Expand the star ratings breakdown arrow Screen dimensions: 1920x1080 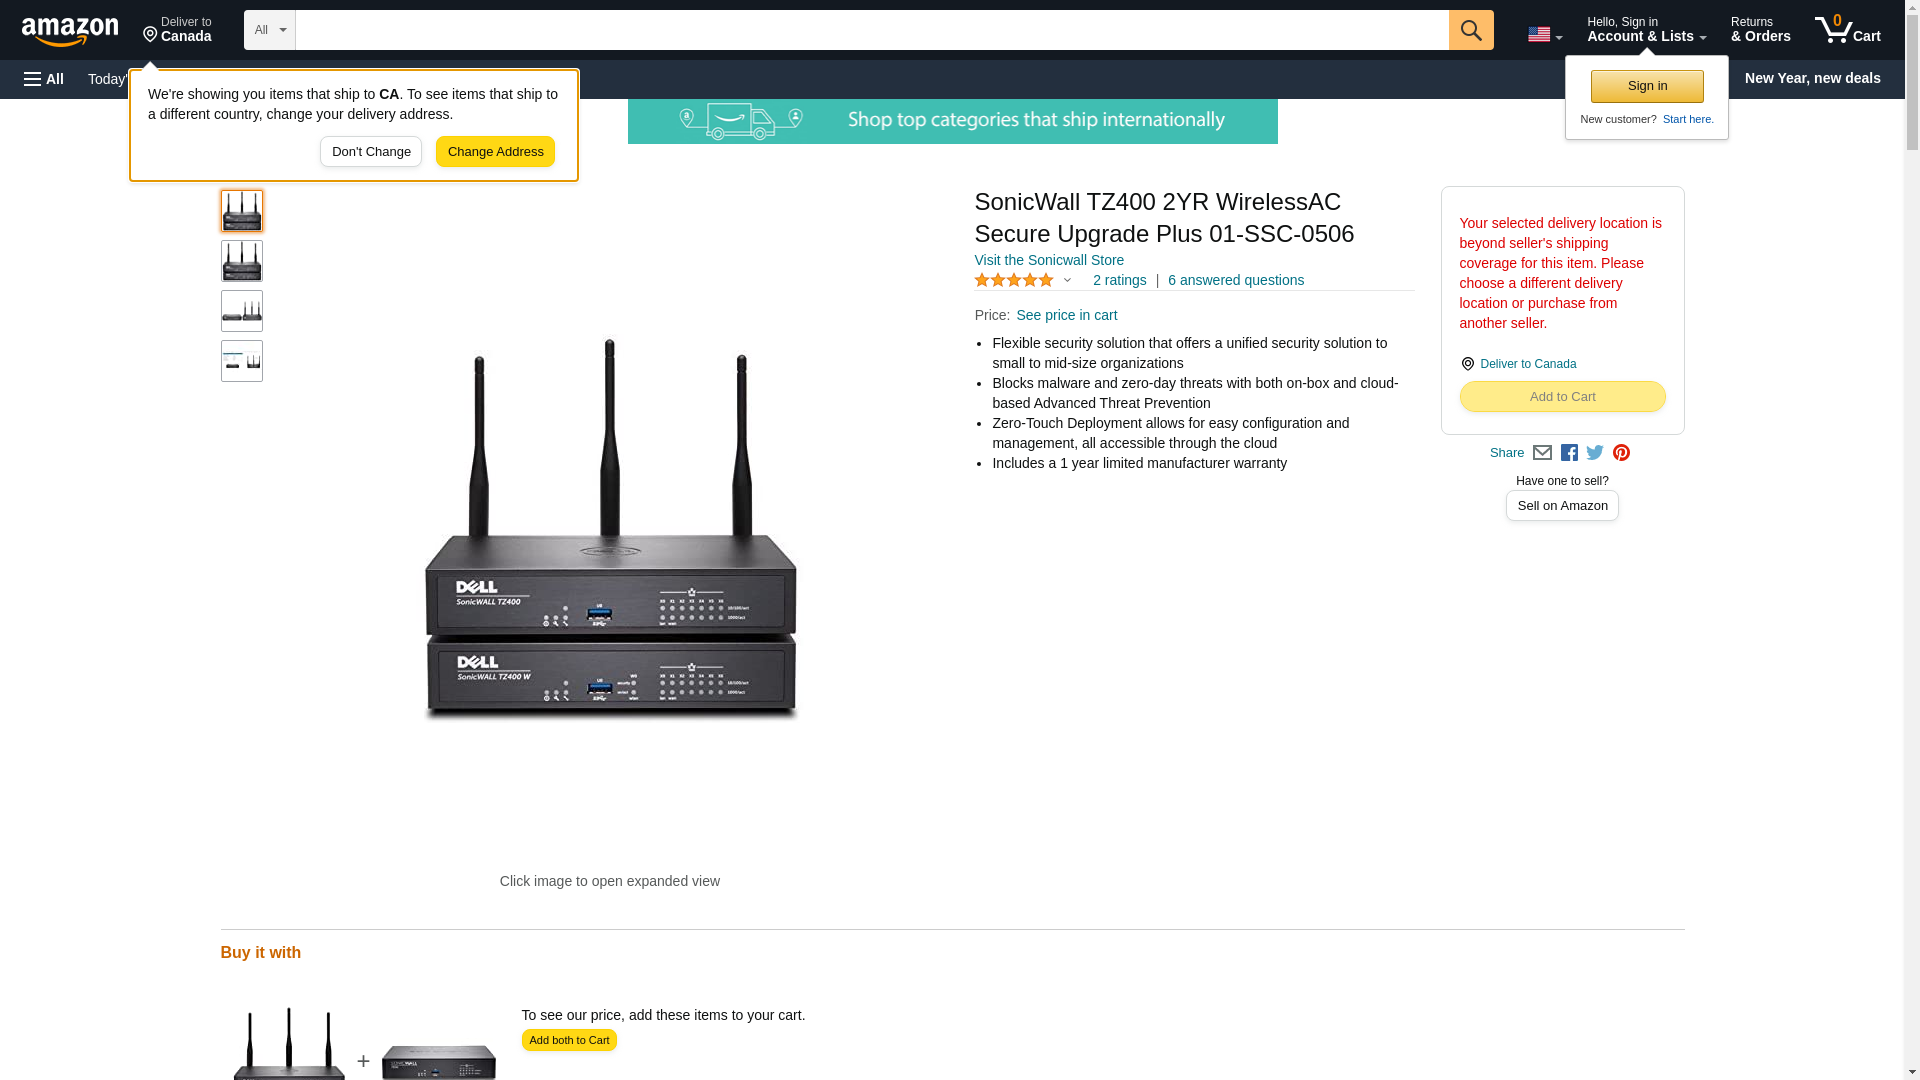(1067, 281)
